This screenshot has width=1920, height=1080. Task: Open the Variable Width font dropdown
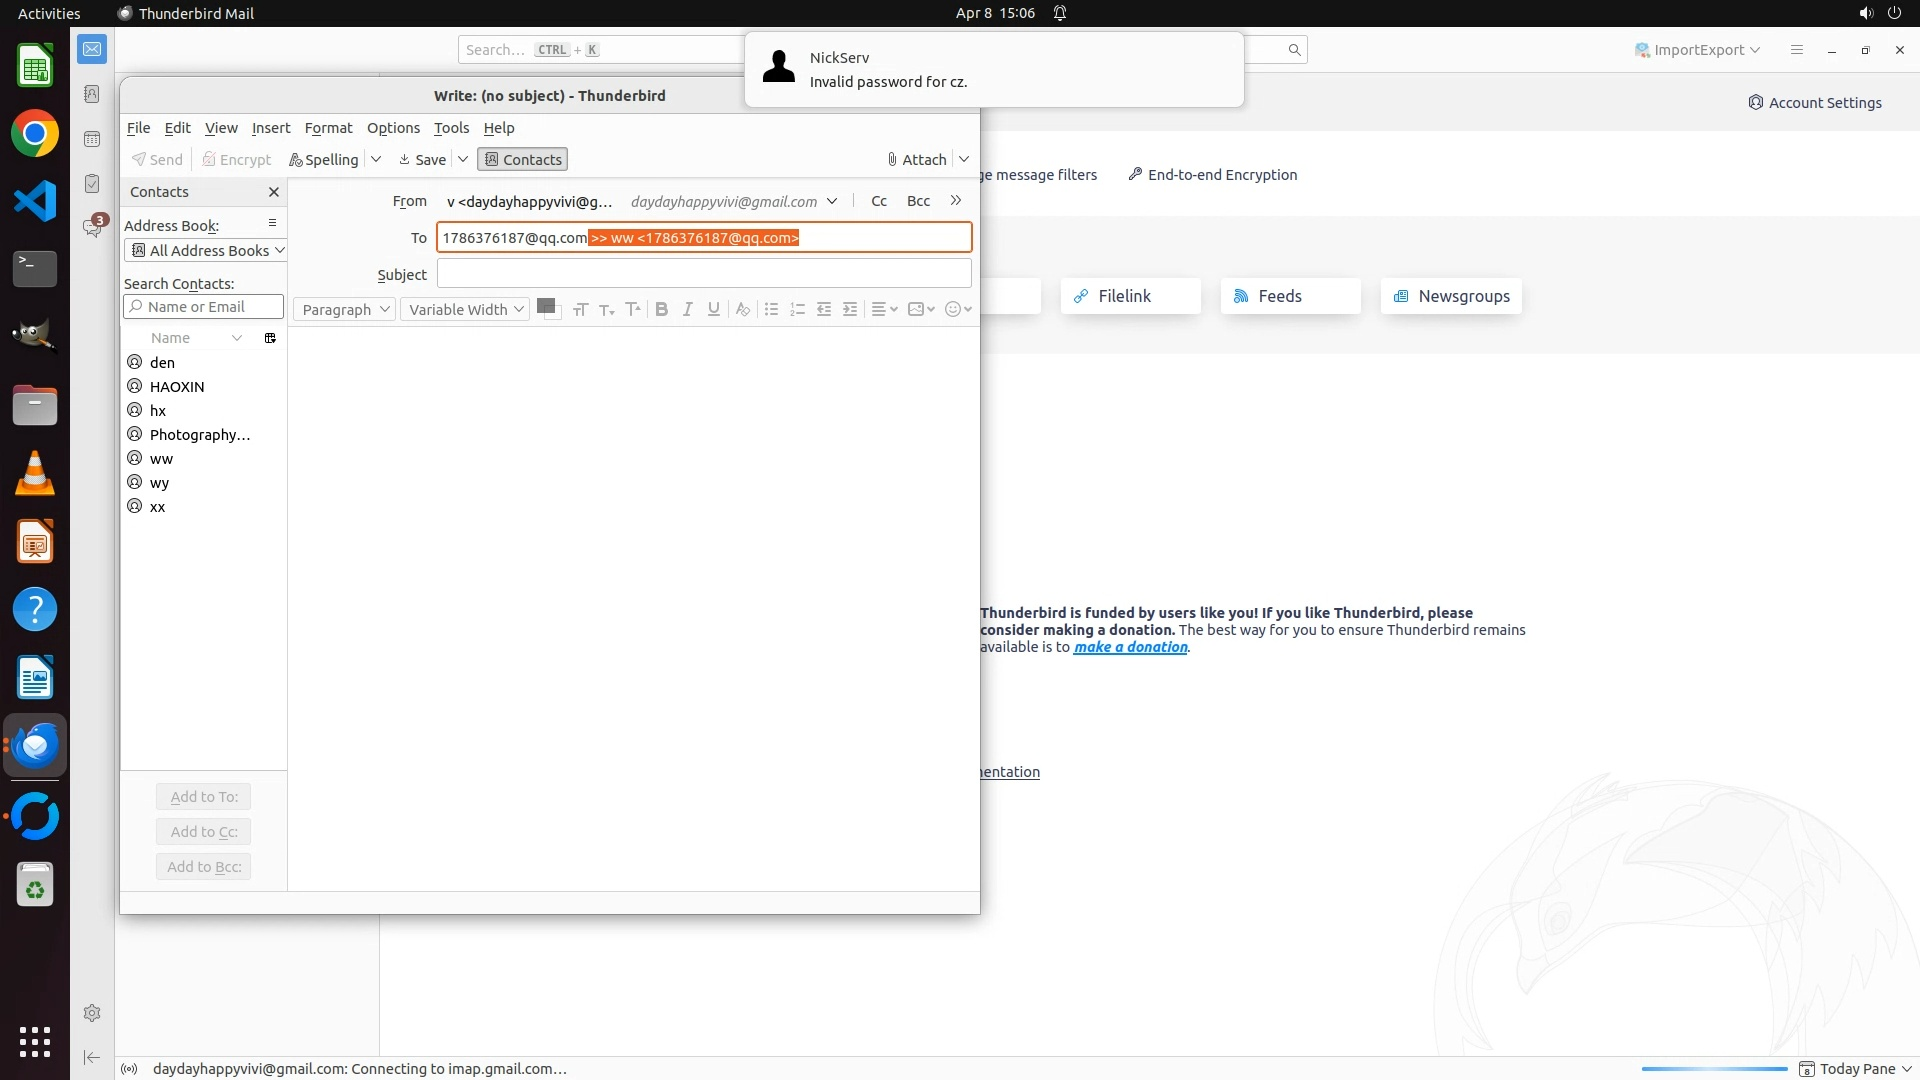[465, 309]
